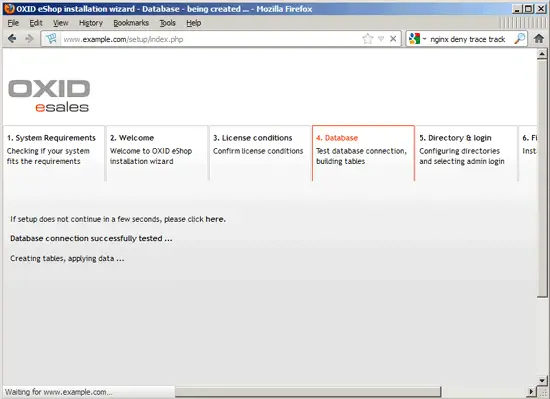Image resolution: width=550 pixels, height=399 pixels.
Task: Open the History menu
Action: pos(90,23)
